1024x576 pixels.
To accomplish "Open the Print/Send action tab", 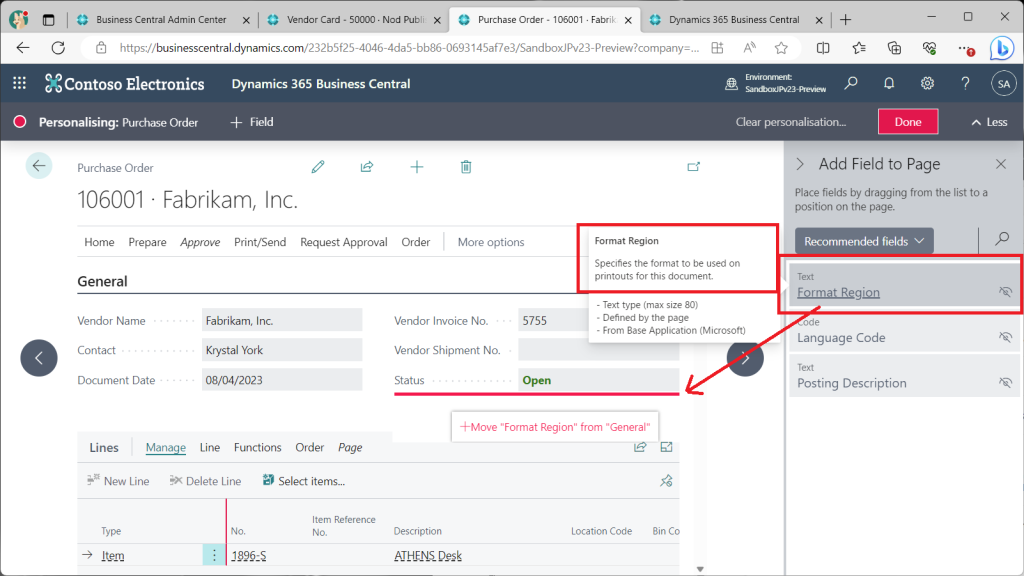I will 260,242.
